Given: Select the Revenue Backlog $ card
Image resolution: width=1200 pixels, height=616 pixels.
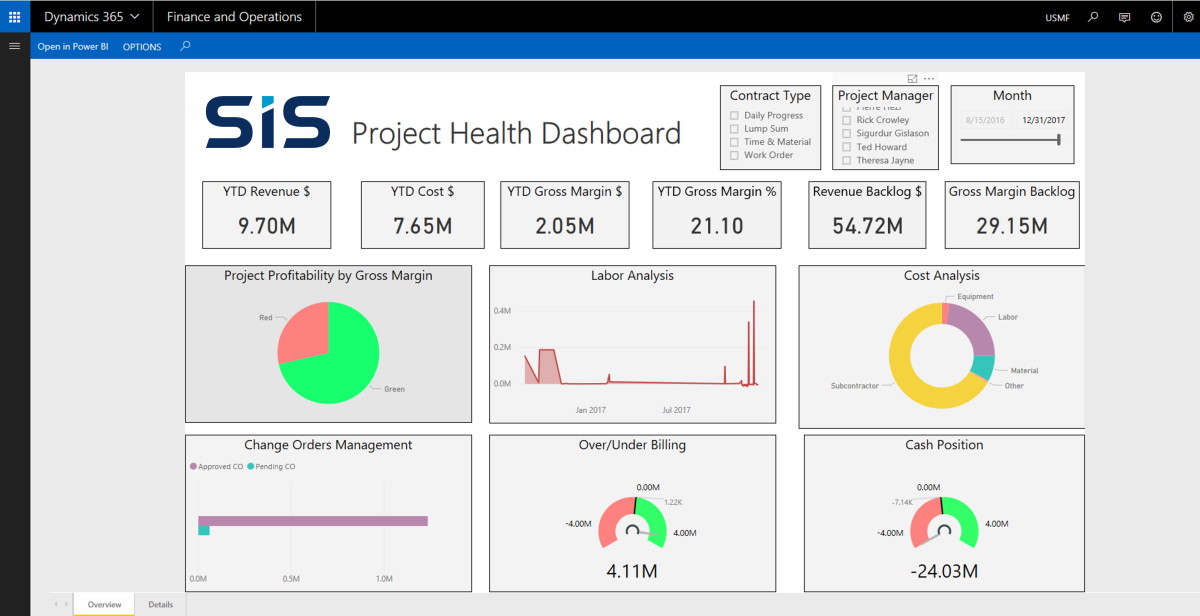Looking at the screenshot, I should click(x=867, y=214).
